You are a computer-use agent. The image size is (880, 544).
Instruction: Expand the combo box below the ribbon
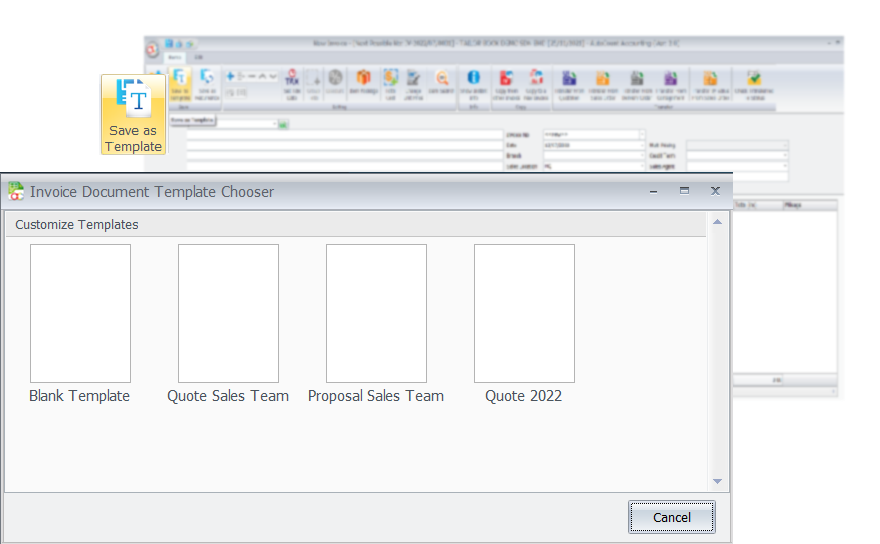(x=273, y=124)
